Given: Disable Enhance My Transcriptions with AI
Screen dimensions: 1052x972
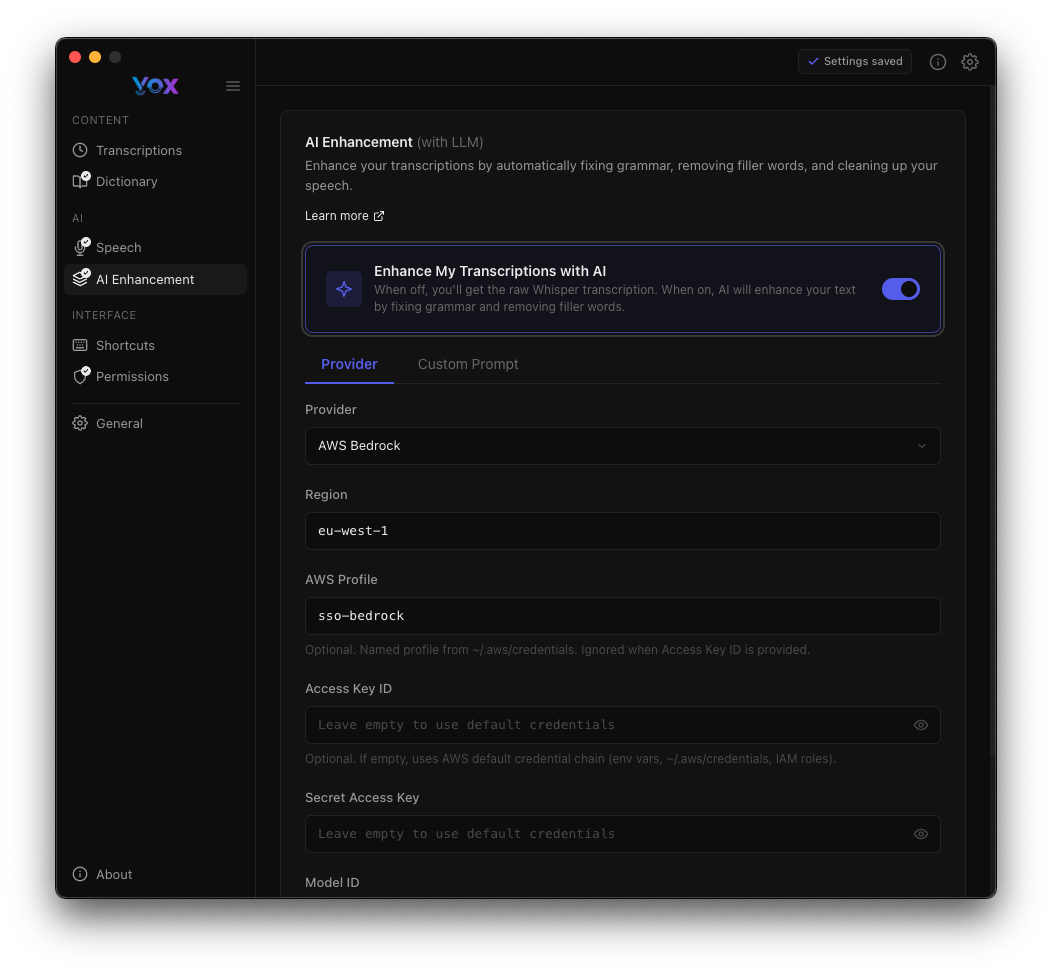Looking at the screenshot, I should (900, 288).
